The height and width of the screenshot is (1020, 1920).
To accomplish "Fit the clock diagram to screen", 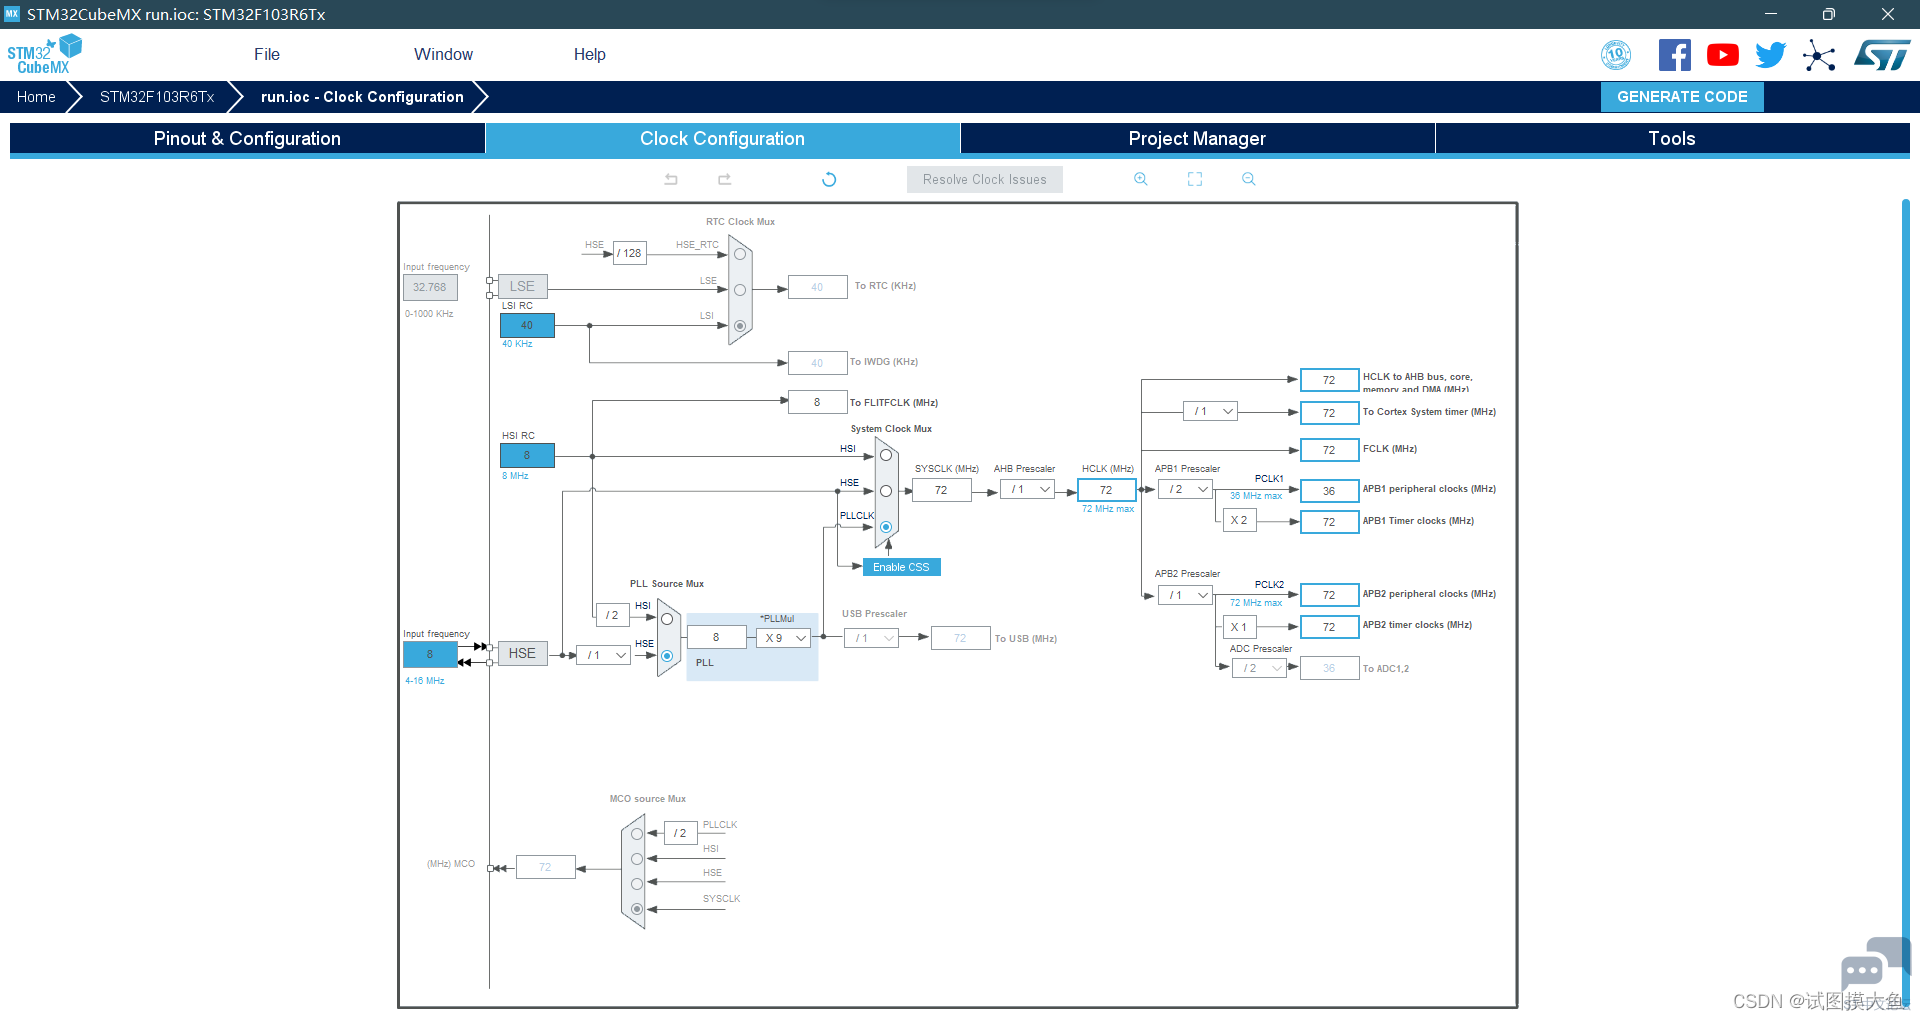I will [x=1195, y=179].
